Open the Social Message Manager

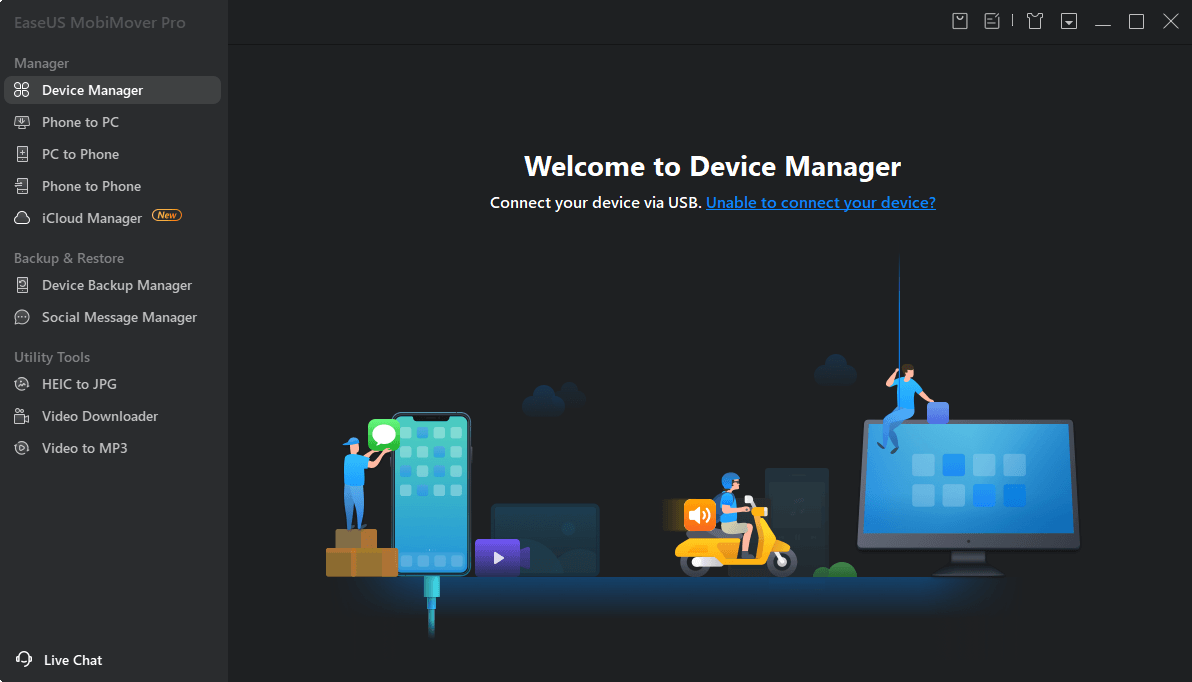click(x=118, y=317)
